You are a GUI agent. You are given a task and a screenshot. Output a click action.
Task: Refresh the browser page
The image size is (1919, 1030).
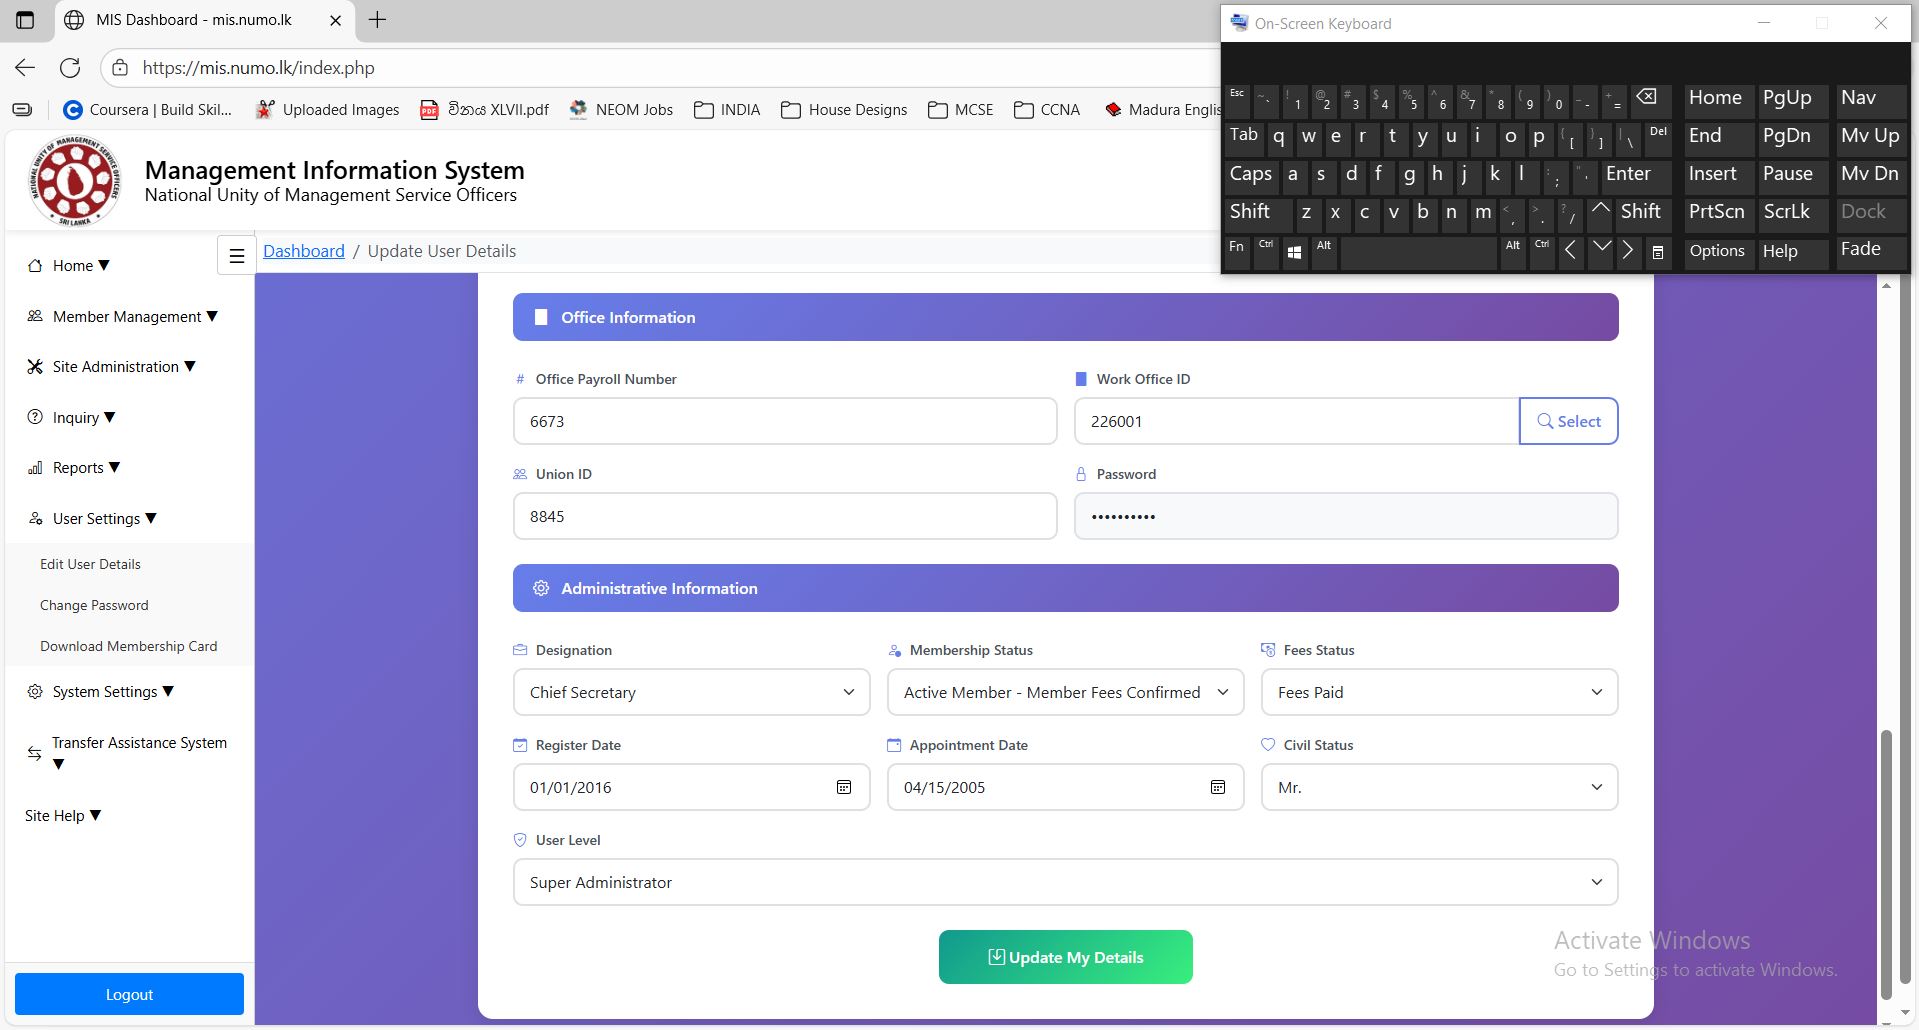tap(70, 68)
